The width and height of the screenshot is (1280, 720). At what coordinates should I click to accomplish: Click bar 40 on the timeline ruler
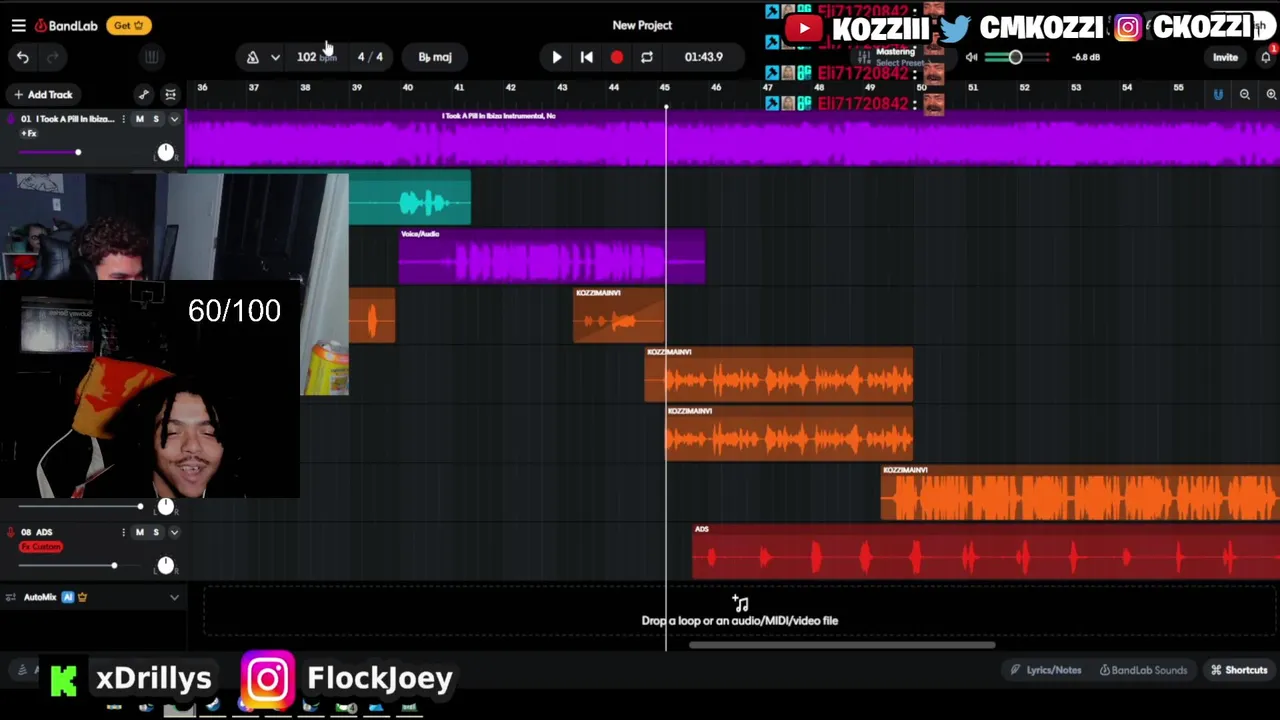tap(408, 88)
